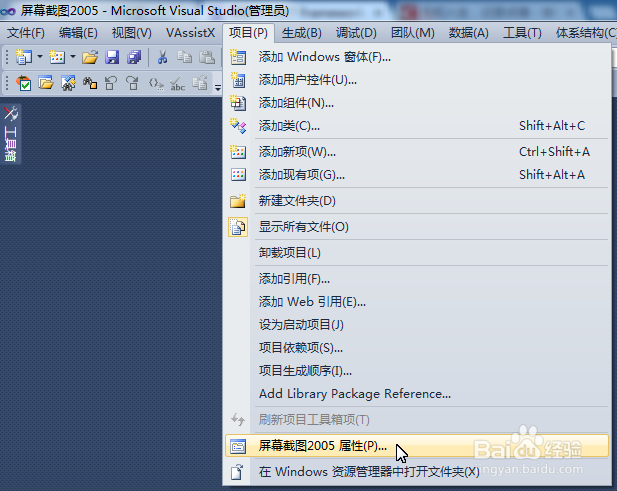
Task: Open the 工具(T) menu
Action: coord(522,33)
